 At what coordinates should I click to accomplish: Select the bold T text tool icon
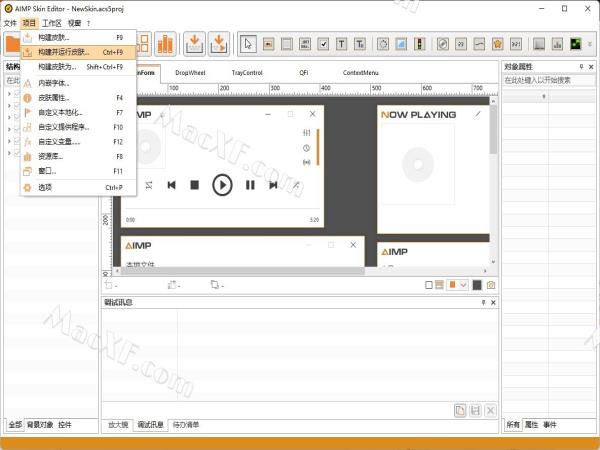tap(342, 44)
